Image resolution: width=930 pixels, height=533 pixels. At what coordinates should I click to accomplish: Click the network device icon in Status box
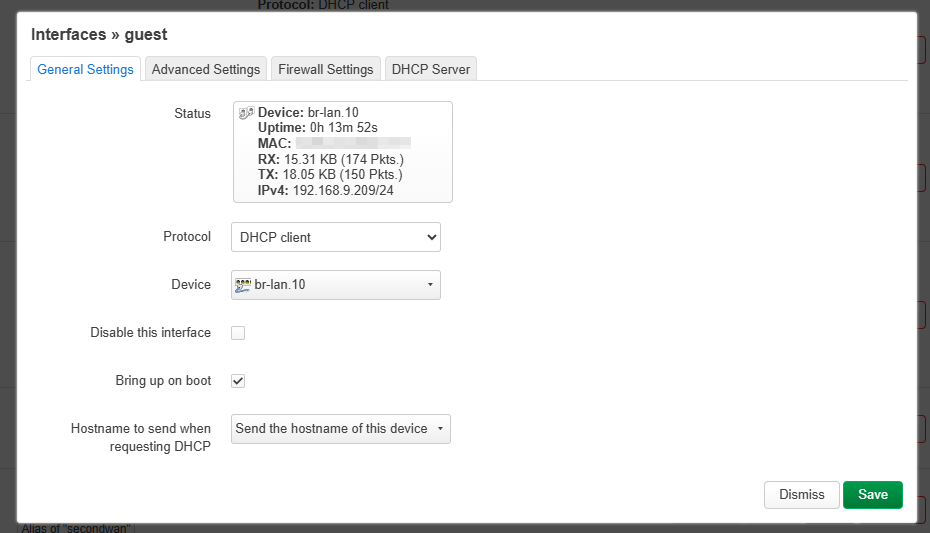[246, 113]
